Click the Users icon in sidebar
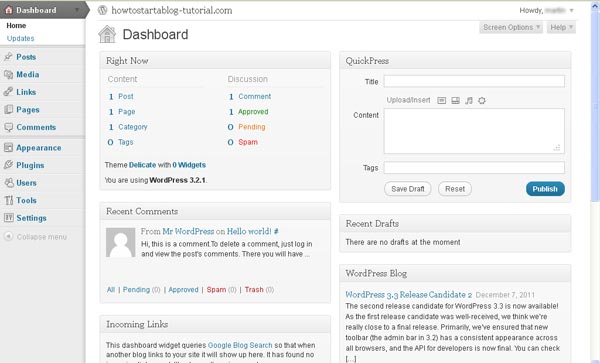This screenshot has width=600, height=363. (8, 183)
